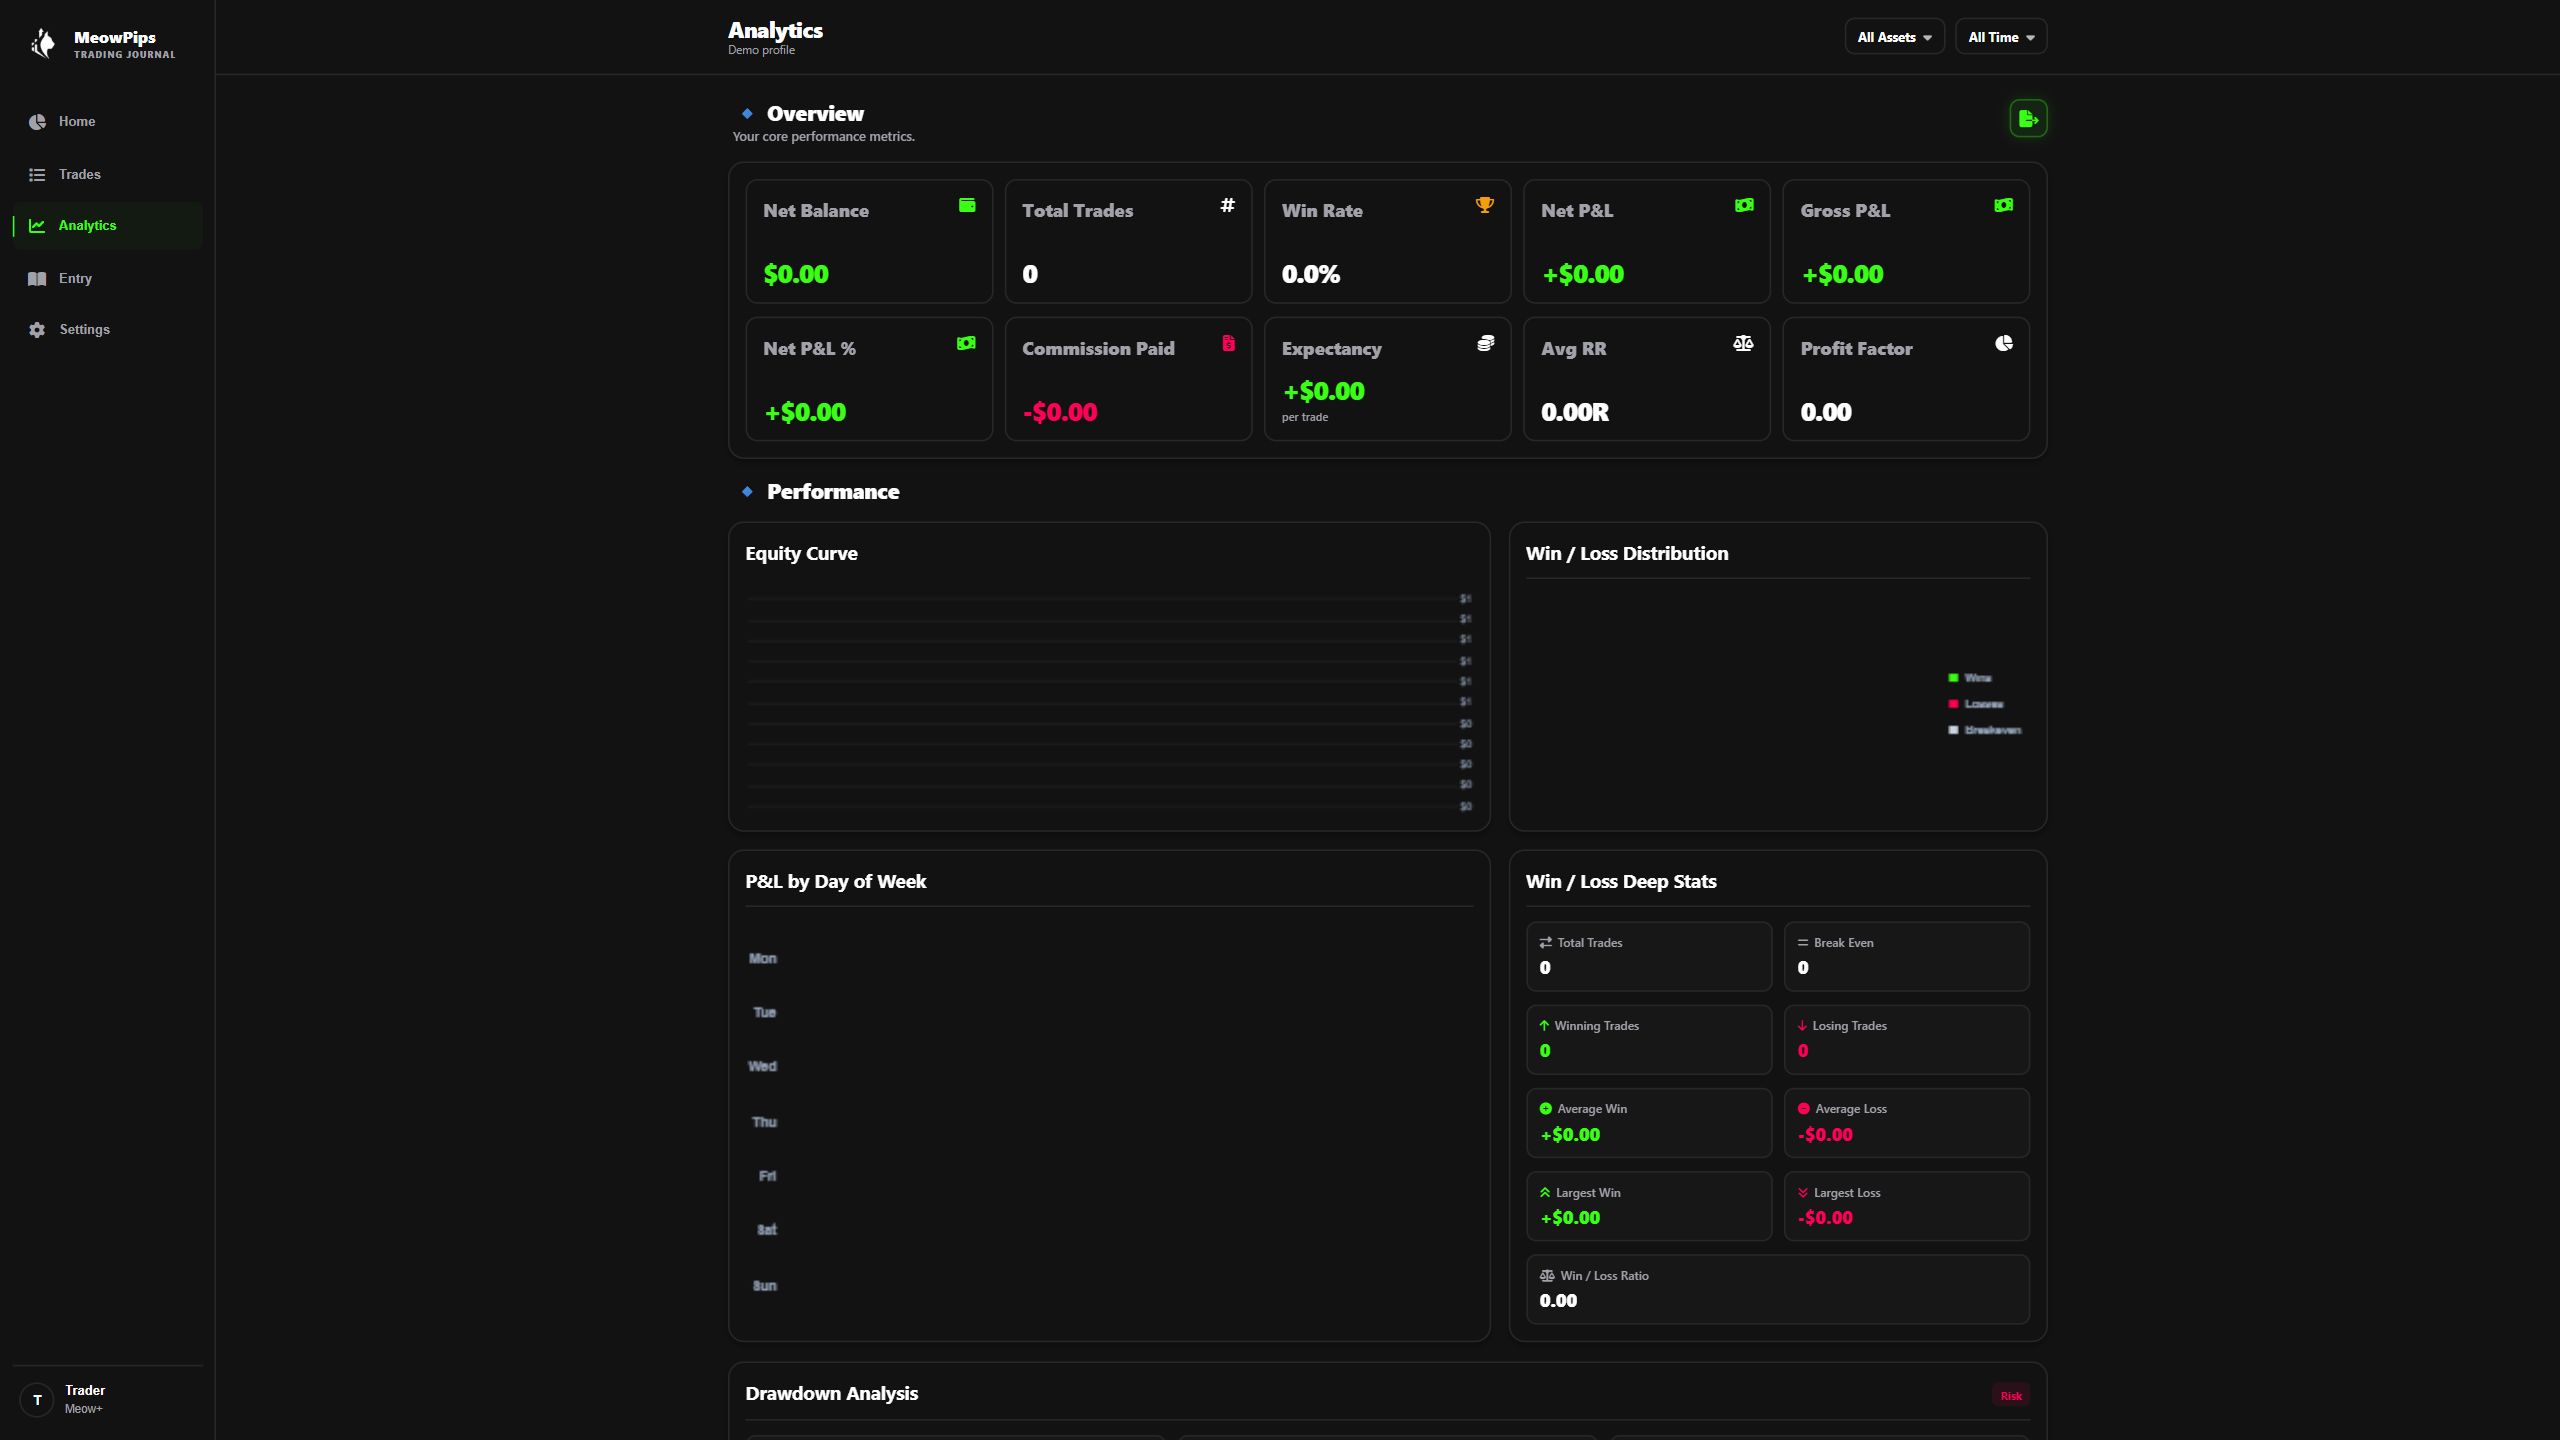Click the Overview blue diamond marker
The width and height of the screenshot is (2560, 1440).
click(x=747, y=113)
